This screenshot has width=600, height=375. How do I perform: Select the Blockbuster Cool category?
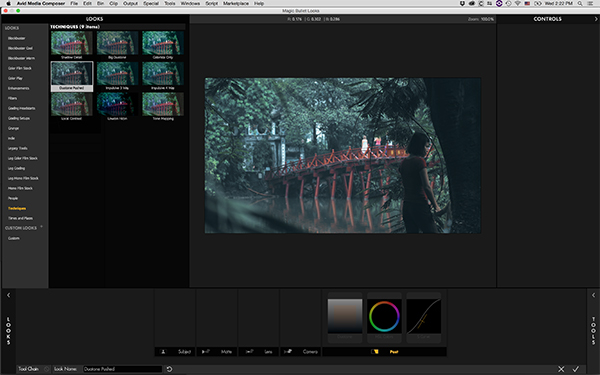pos(20,48)
